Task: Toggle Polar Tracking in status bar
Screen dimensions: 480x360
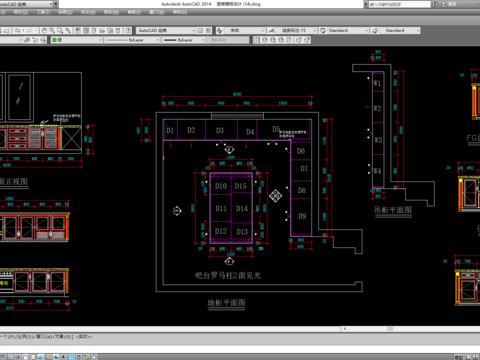Action: pyautogui.click(x=41, y=357)
